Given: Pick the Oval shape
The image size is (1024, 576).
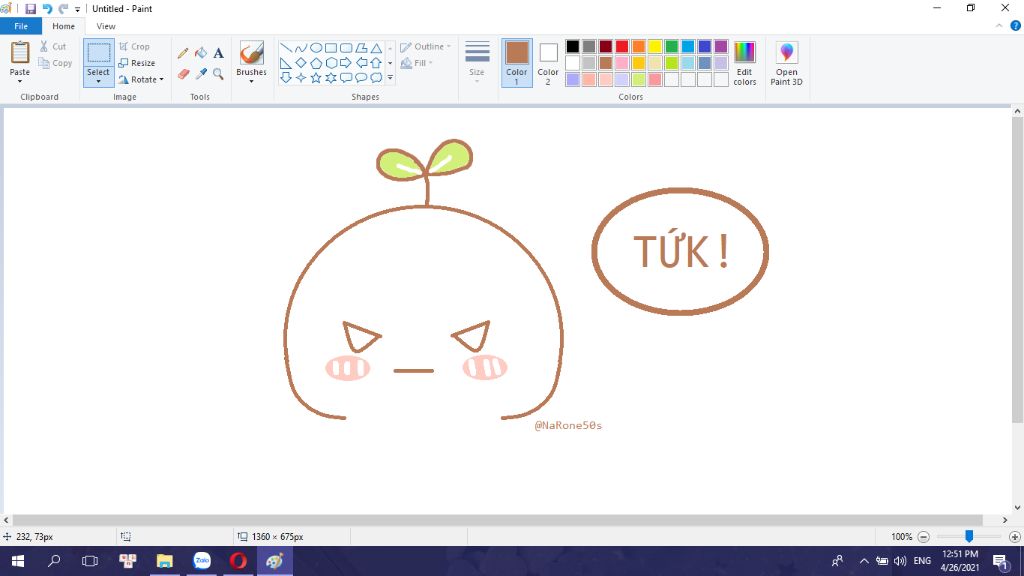Looking at the screenshot, I should pos(316,48).
